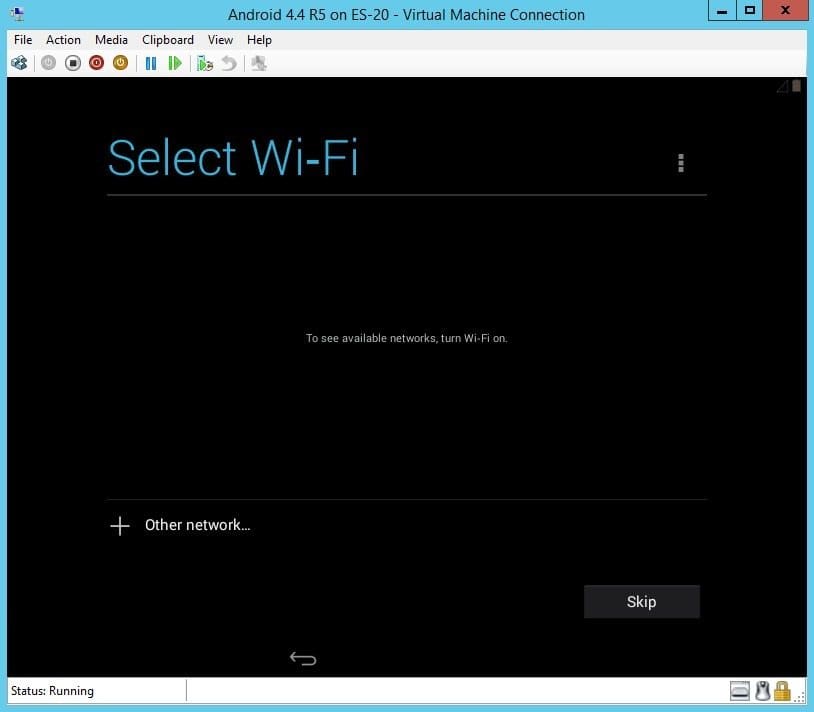The image size is (814, 712).
Task: Create a VM checkpoint snapshot
Action: (205, 63)
